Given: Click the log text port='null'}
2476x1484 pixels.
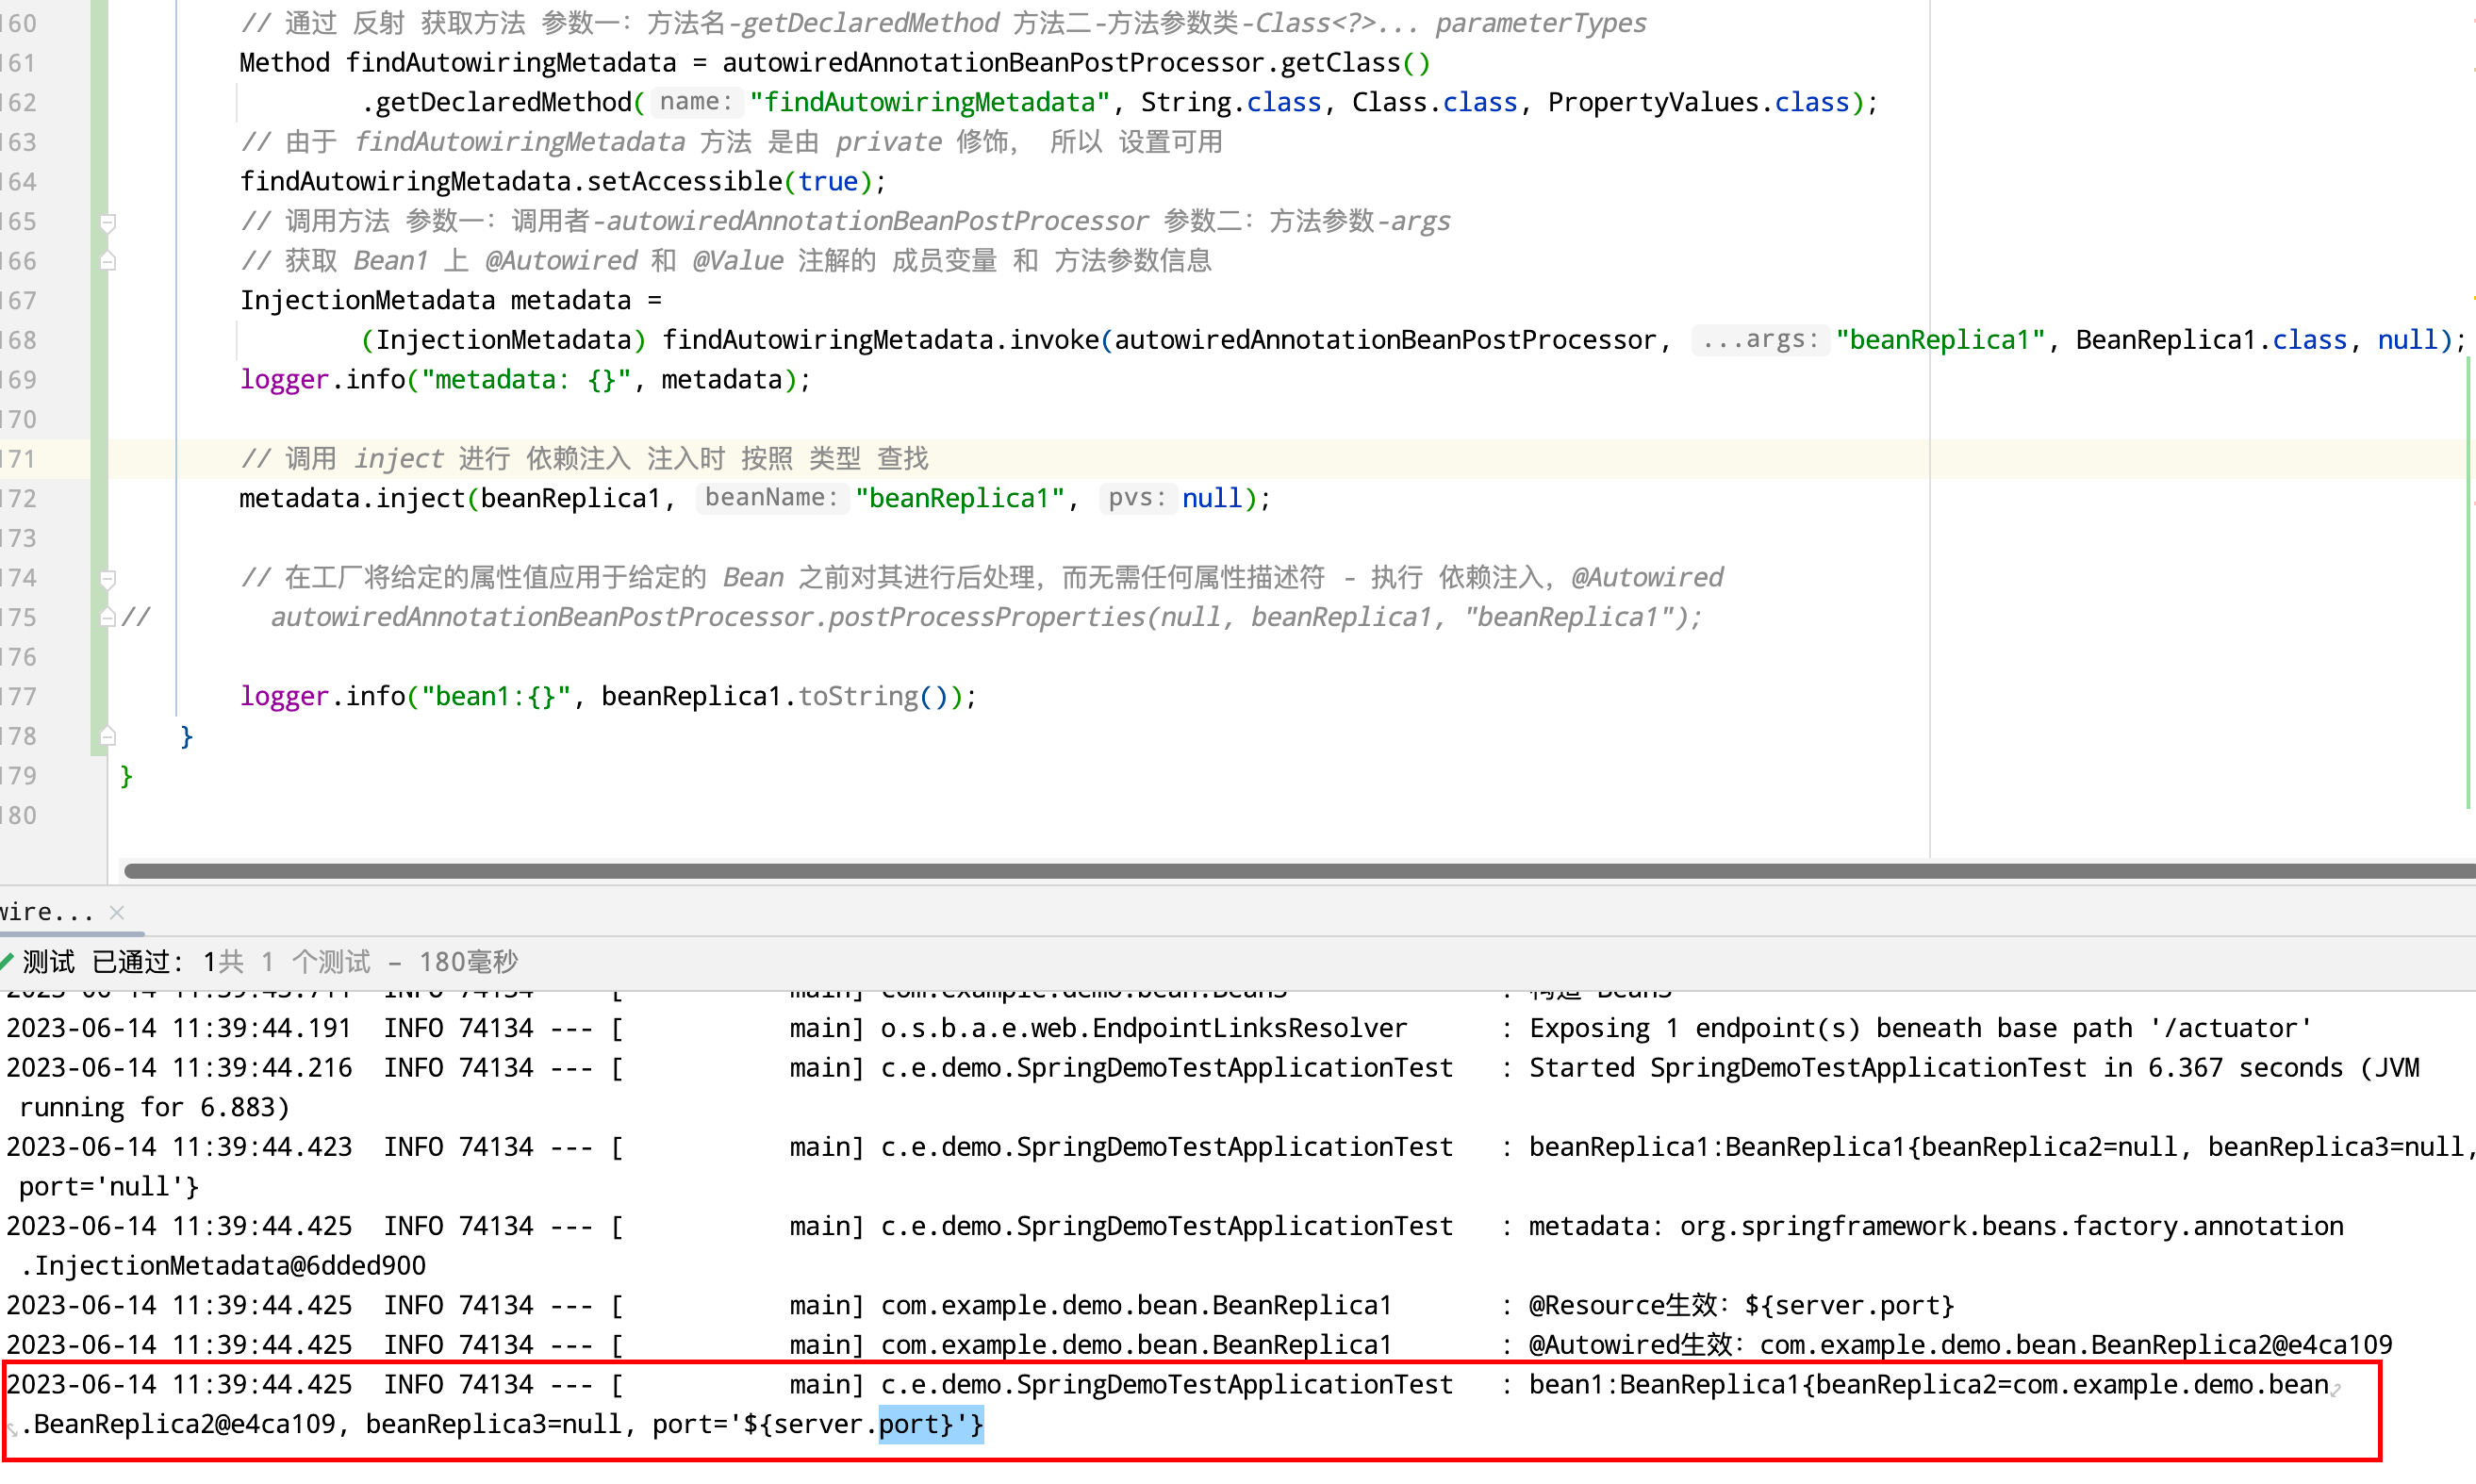Looking at the screenshot, I should pyautogui.click(x=109, y=1187).
